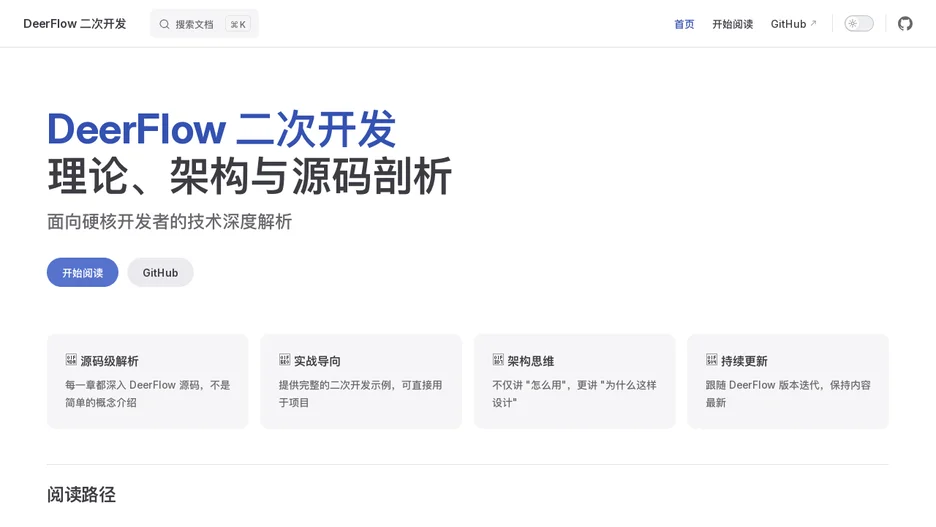The image size is (936, 527).
Task: Click the blue DeerFlow 二次开发 hero title
Action: [221, 129]
